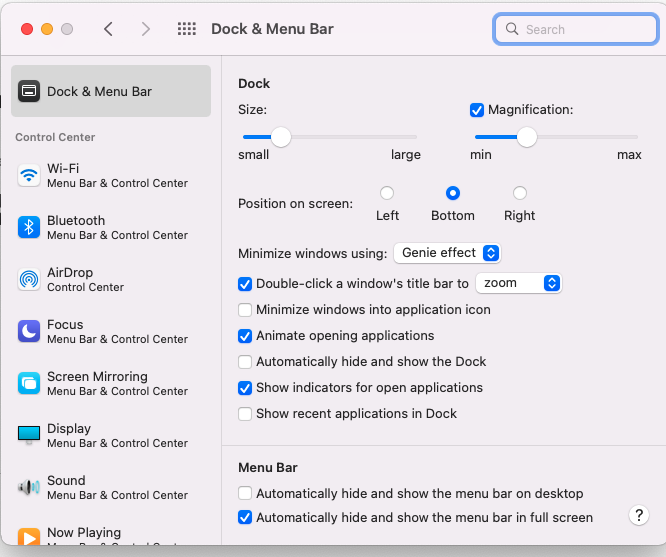Select Display in the sidebar list
Viewport: 666px width, 557px height.
[111, 435]
